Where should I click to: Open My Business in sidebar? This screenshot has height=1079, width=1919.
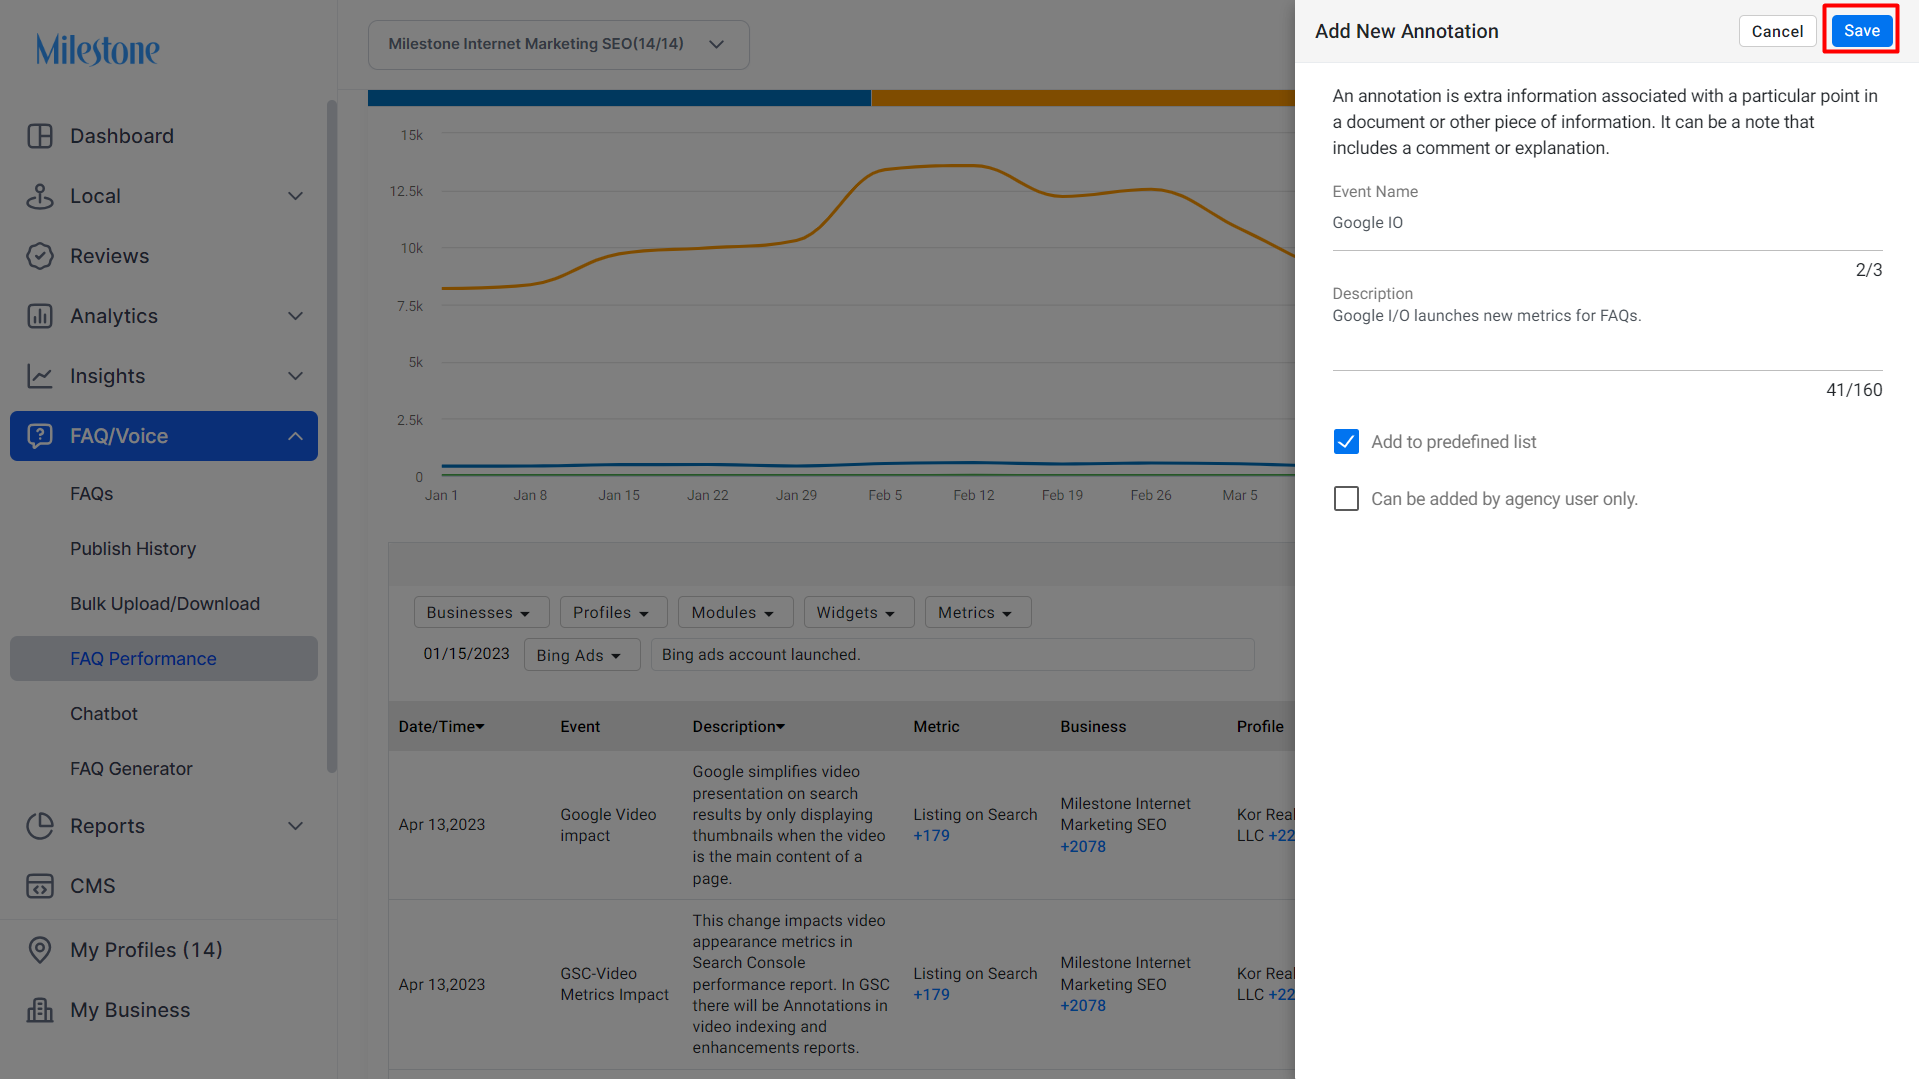pyautogui.click(x=164, y=1010)
